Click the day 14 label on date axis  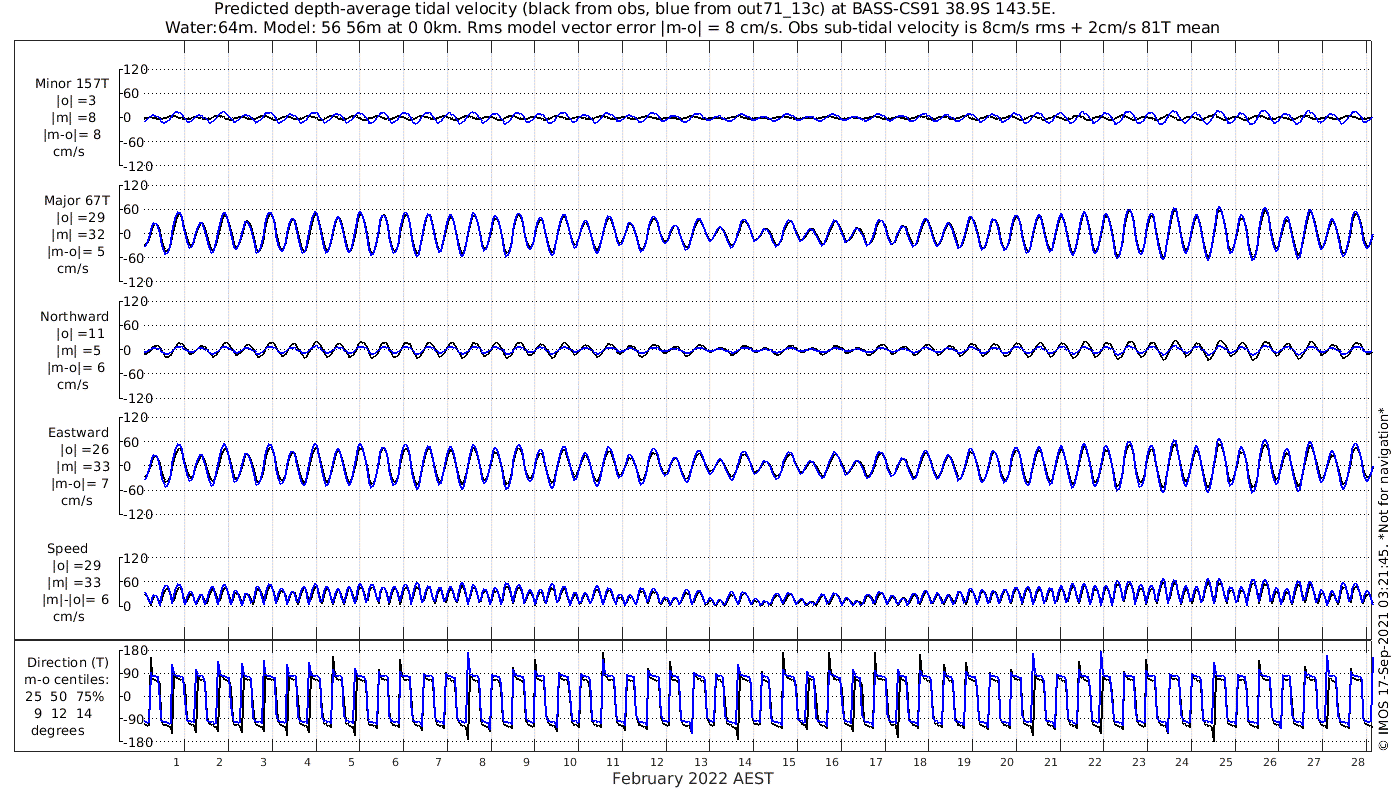(745, 761)
